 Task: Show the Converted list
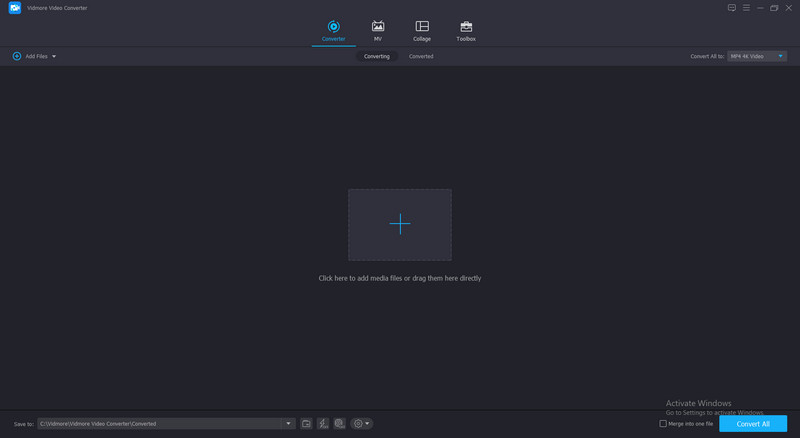pos(421,57)
